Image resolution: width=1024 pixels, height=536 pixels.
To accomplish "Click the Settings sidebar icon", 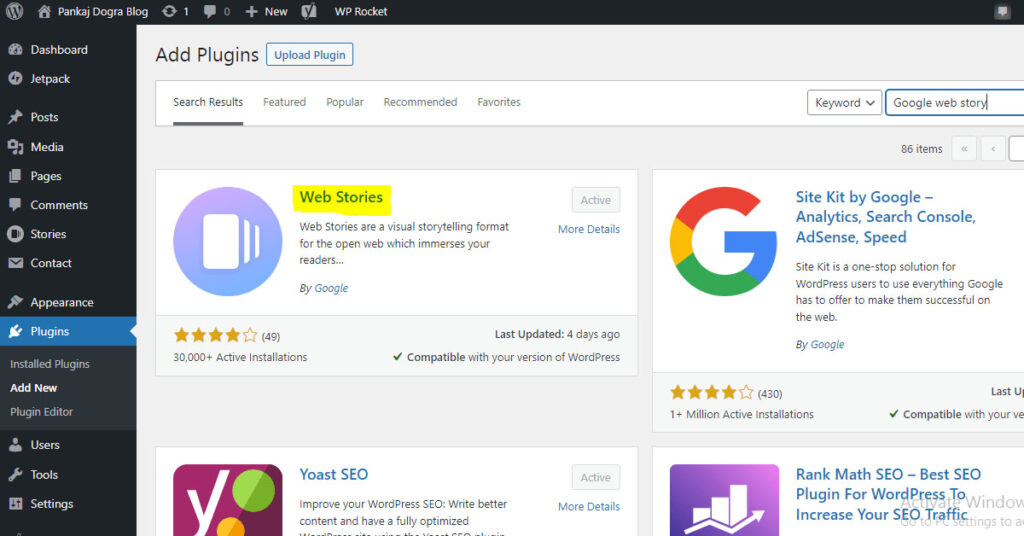I will coord(16,503).
